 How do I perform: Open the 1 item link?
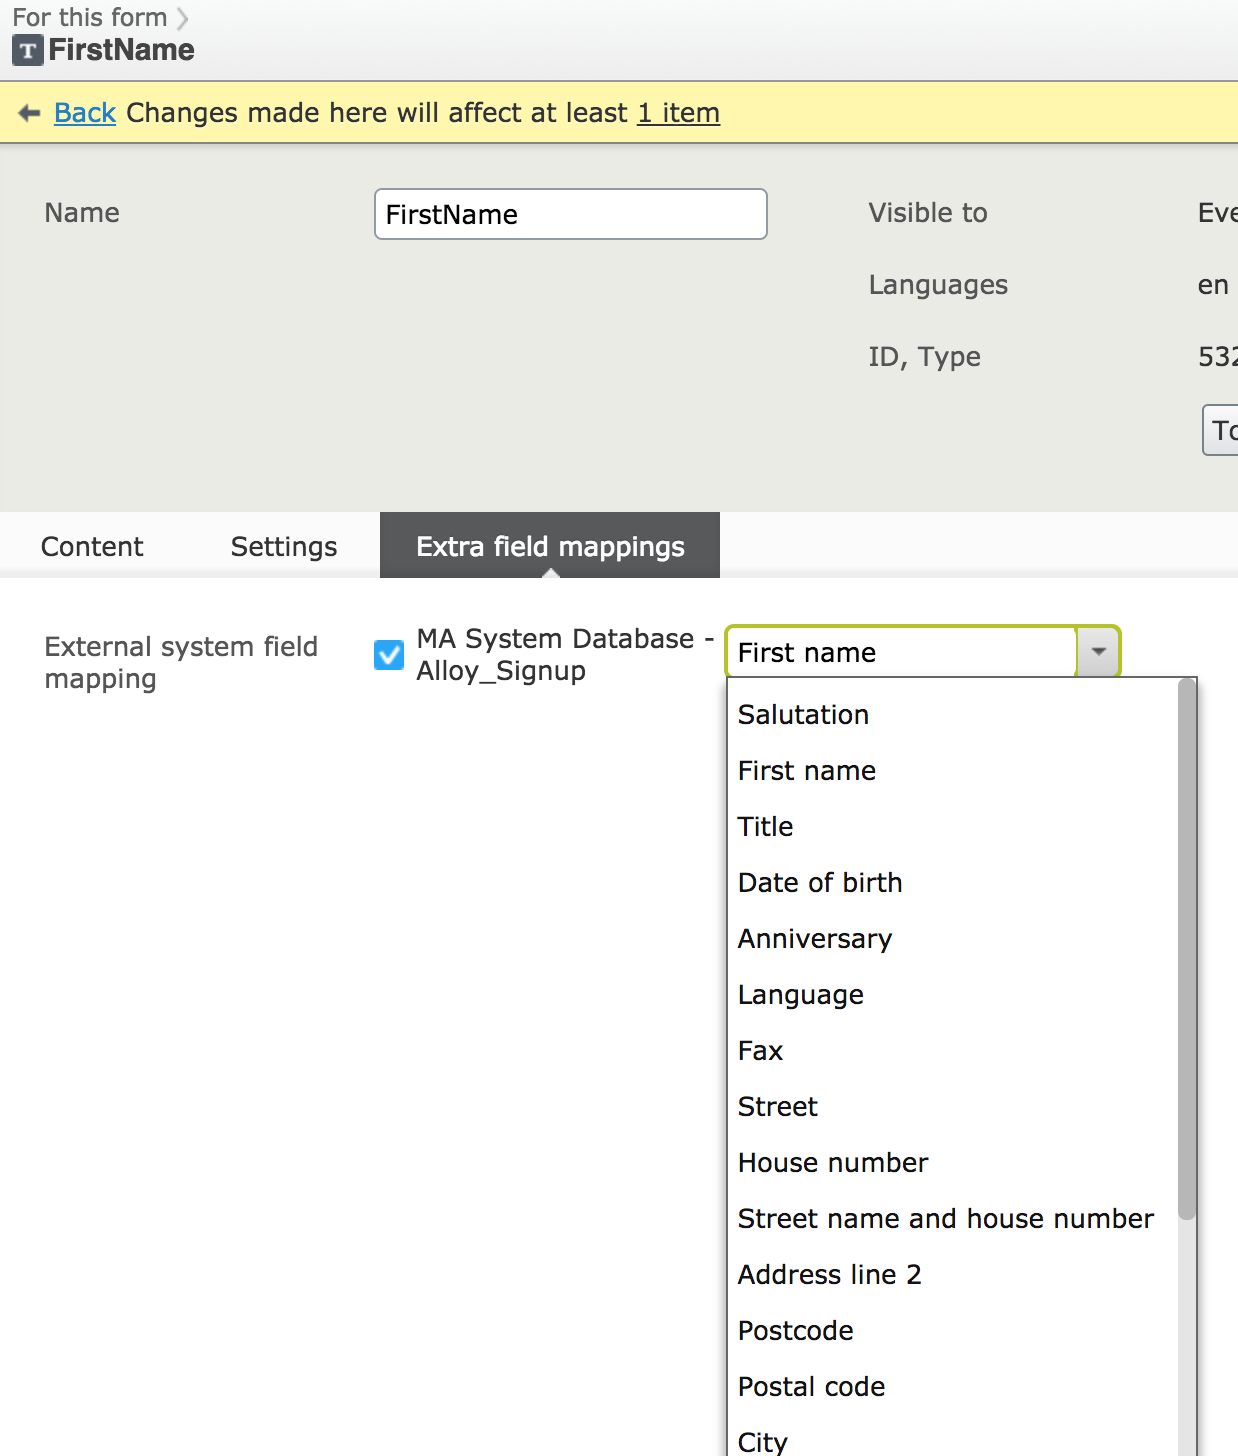[x=678, y=113]
